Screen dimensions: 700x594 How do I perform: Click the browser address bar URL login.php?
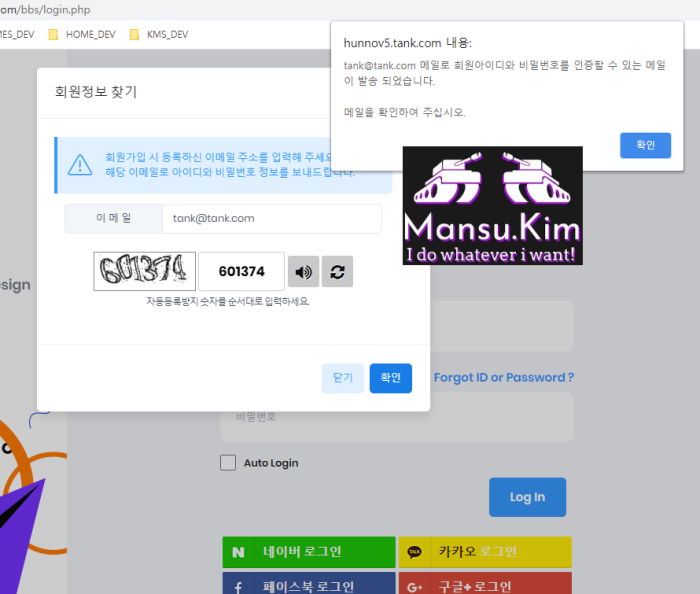click(x=45, y=9)
